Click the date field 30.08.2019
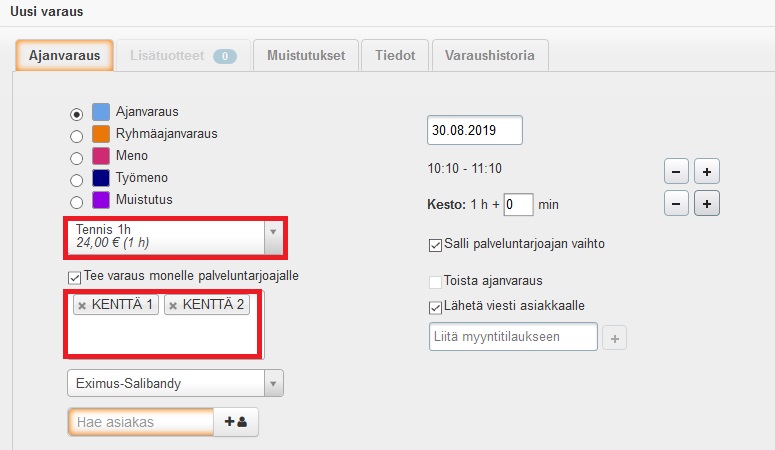Viewport: 775px width, 450px height. point(474,130)
